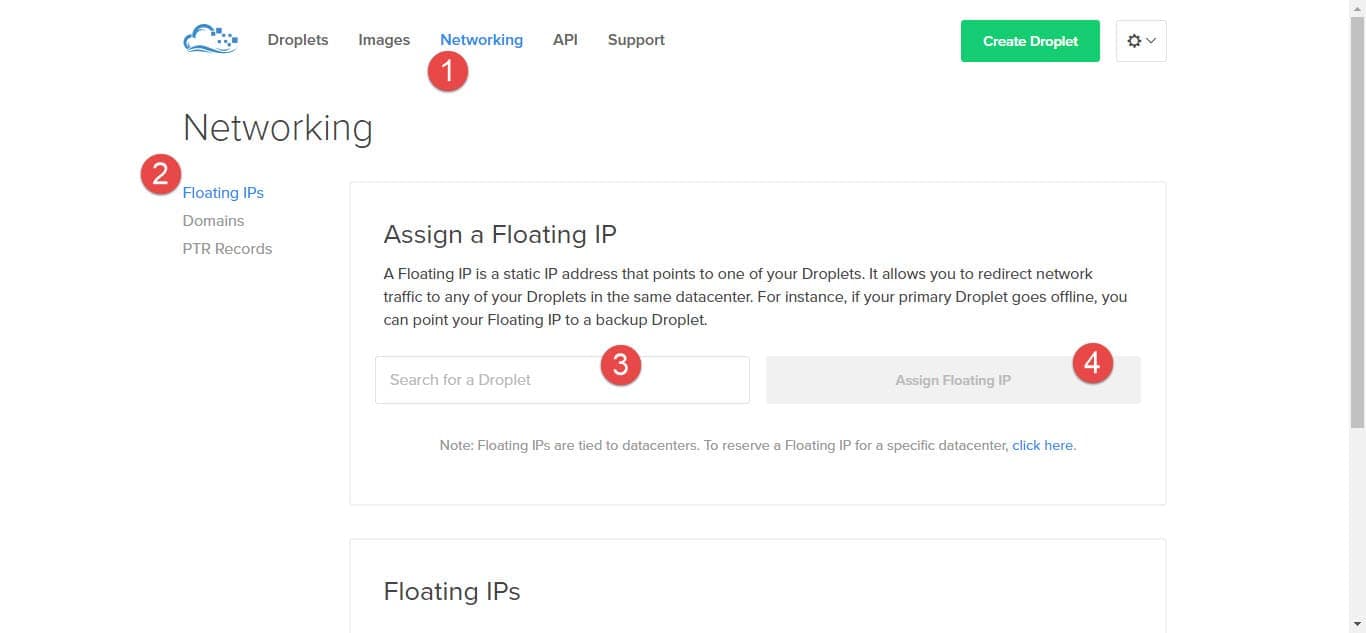Screen dimensions: 1366x633
Task: Open the Support navigation item
Action: [x=636, y=40]
